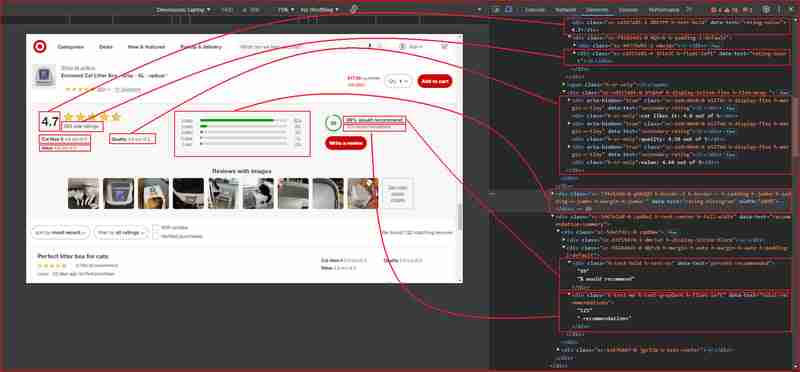
Task: Check the With photos checkbox
Action: click(156, 228)
